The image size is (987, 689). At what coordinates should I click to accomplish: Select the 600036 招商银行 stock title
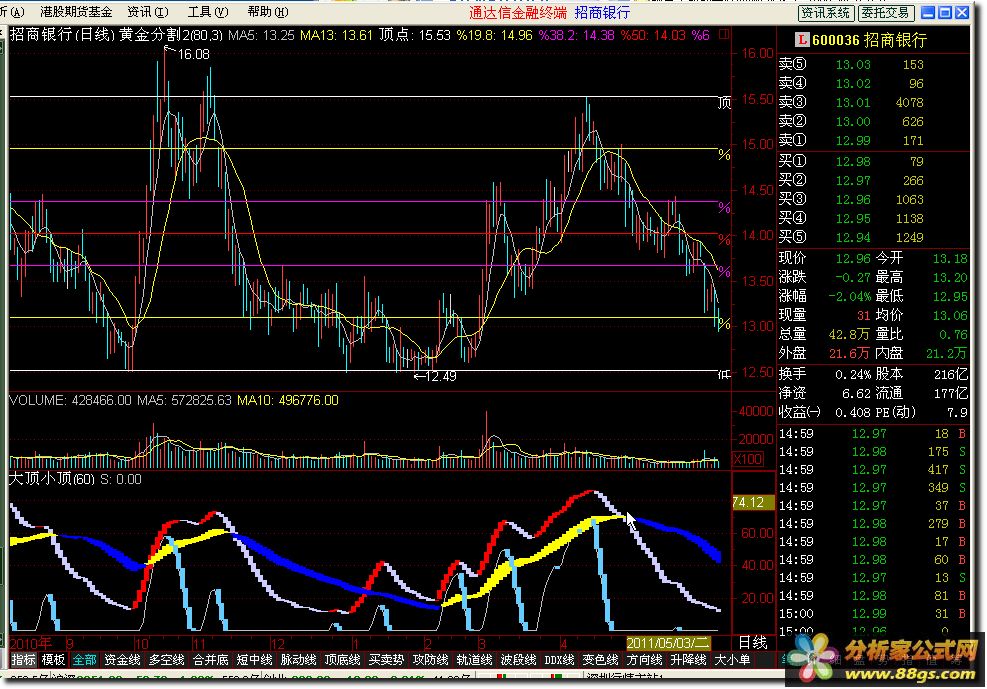point(869,40)
